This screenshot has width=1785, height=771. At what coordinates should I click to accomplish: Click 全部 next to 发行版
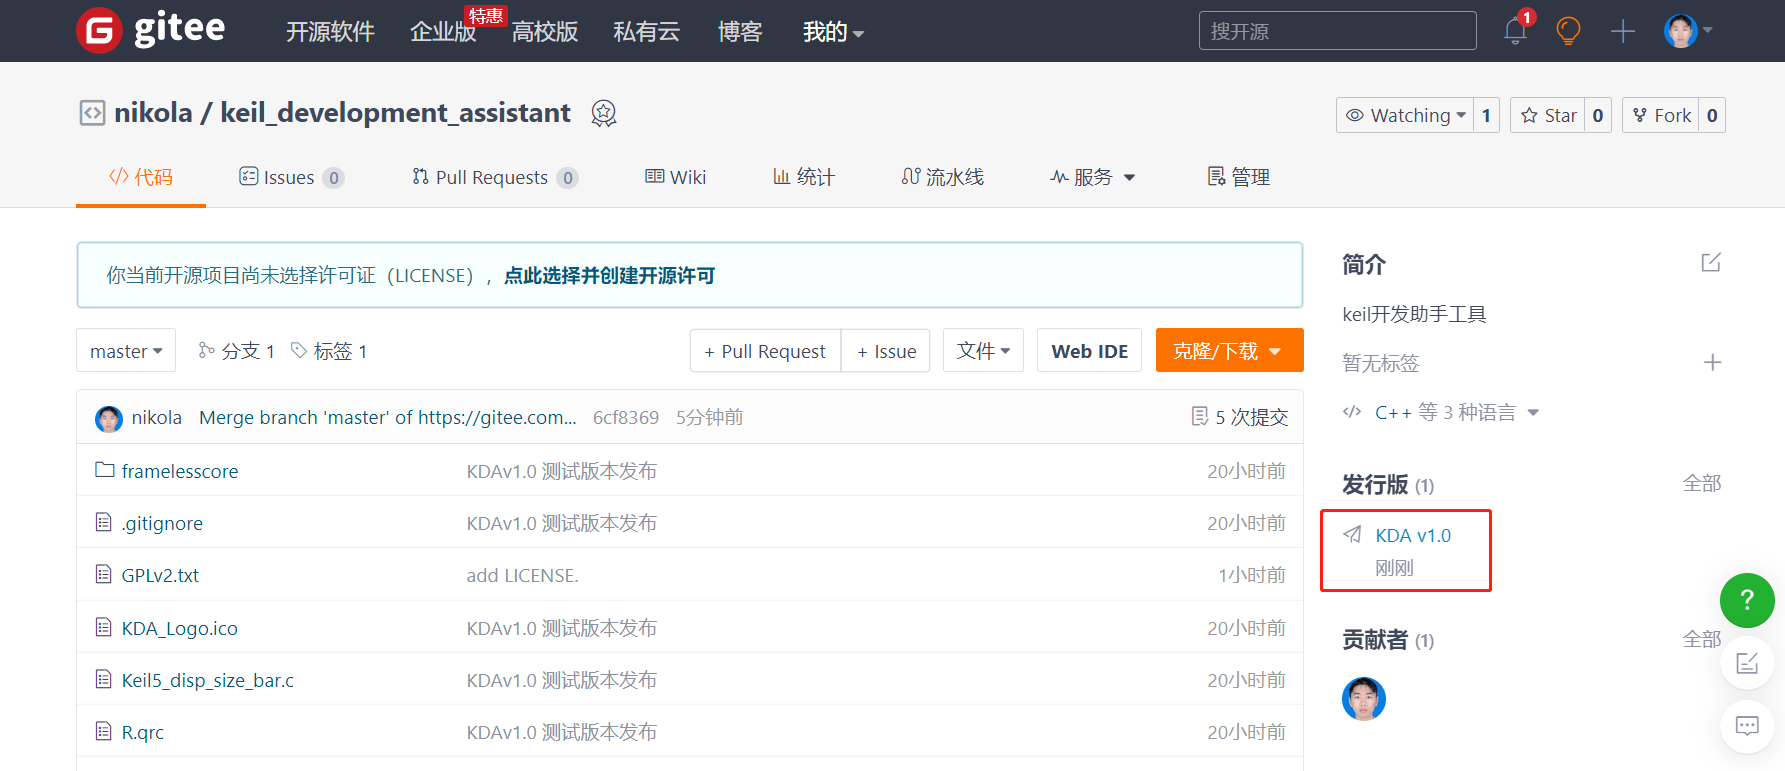[1702, 484]
